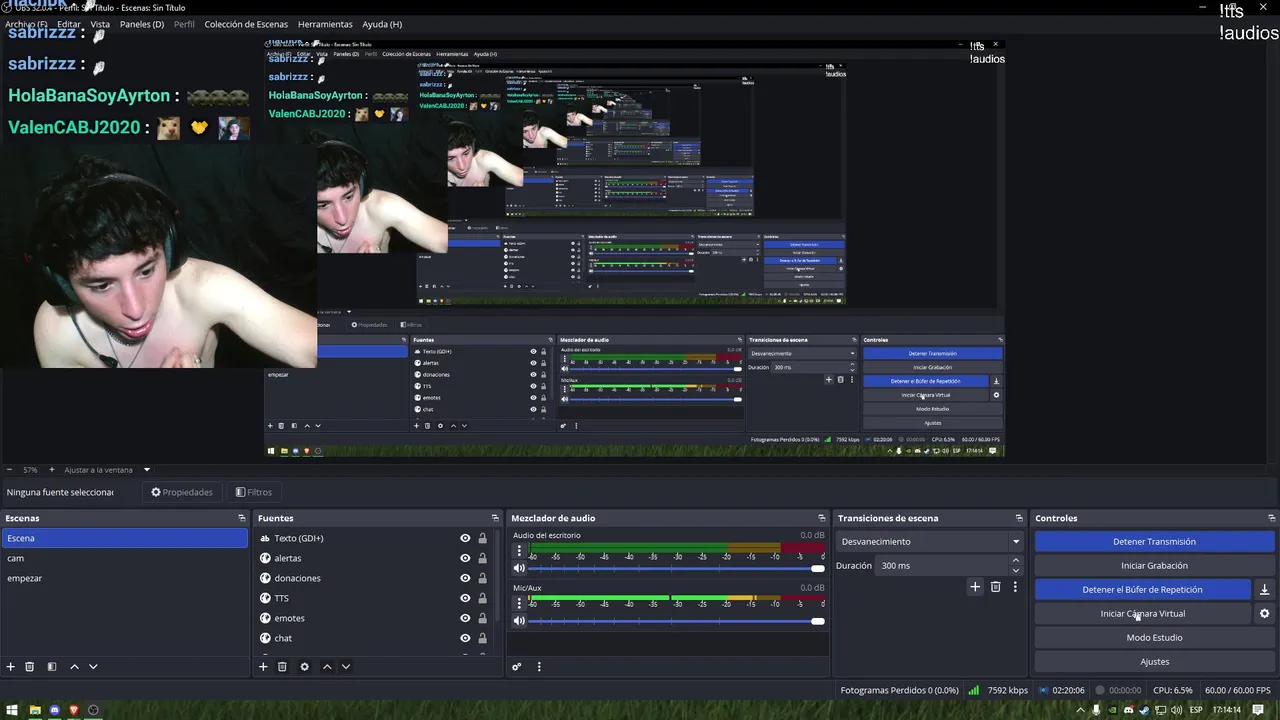The width and height of the screenshot is (1280, 720).
Task: Open Mic/Aux three-dot options menu
Action: click(x=519, y=603)
